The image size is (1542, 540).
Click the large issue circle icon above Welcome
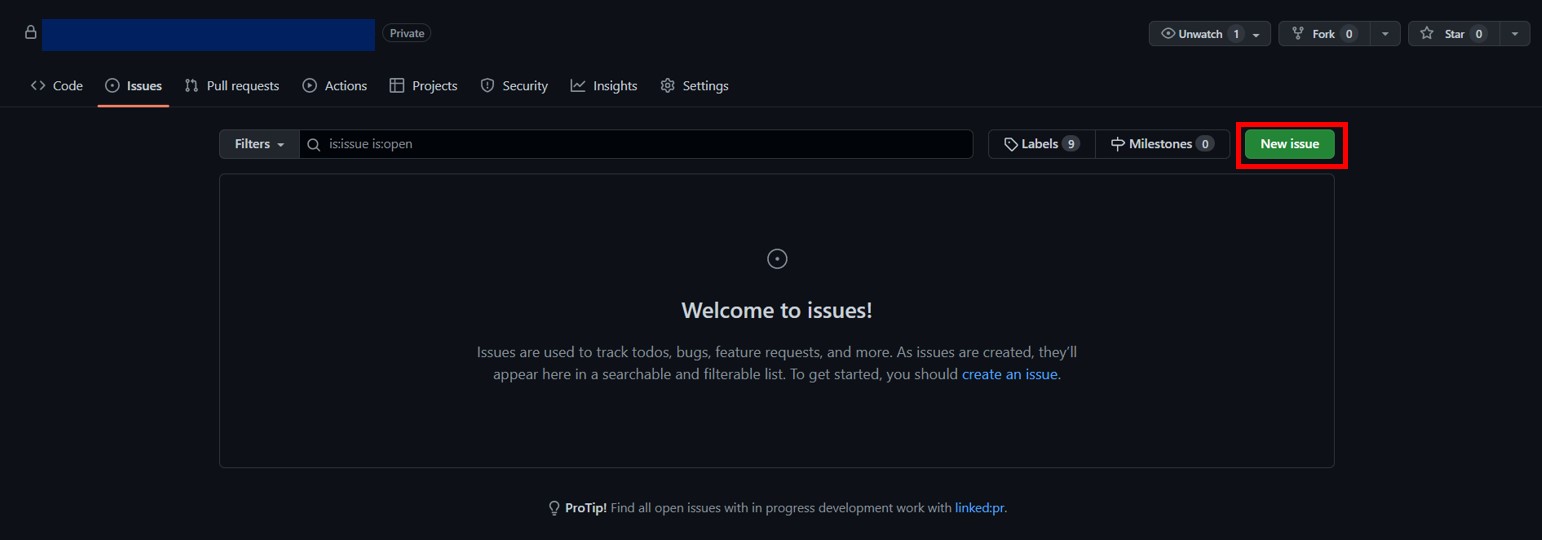tap(777, 259)
